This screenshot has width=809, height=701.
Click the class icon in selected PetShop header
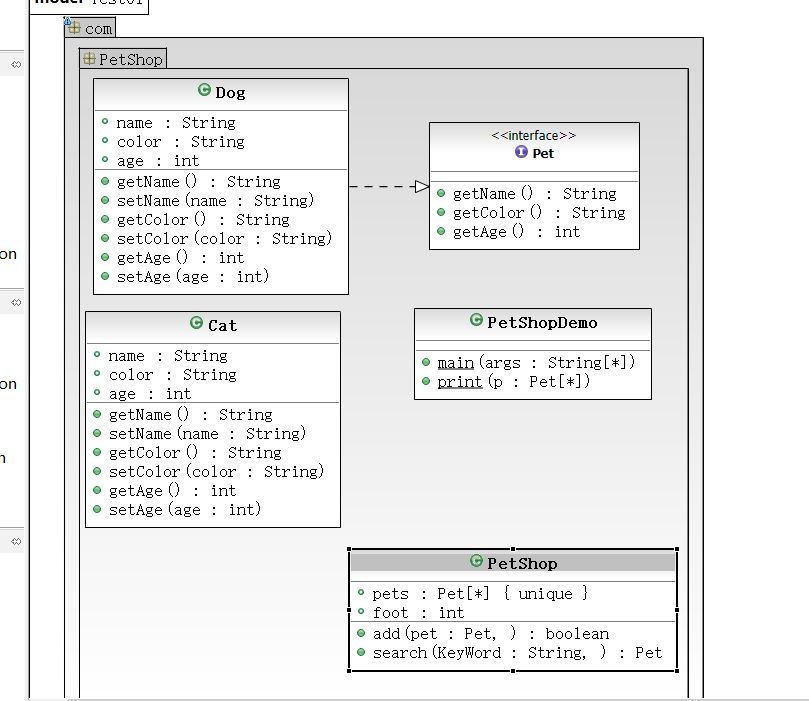pos(476,561)
